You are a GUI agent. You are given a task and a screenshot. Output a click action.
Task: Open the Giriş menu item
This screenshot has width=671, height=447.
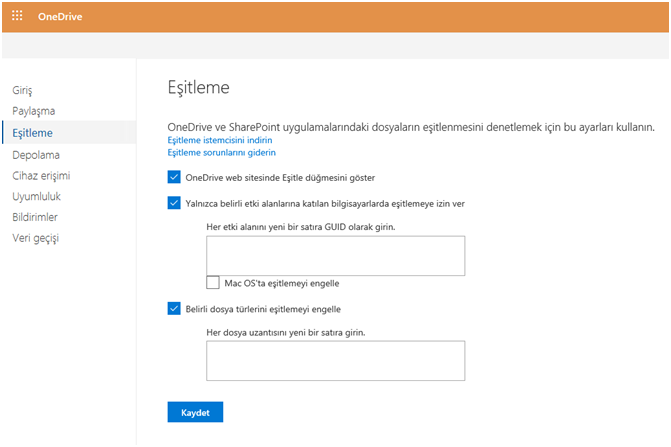pos(22,90)
